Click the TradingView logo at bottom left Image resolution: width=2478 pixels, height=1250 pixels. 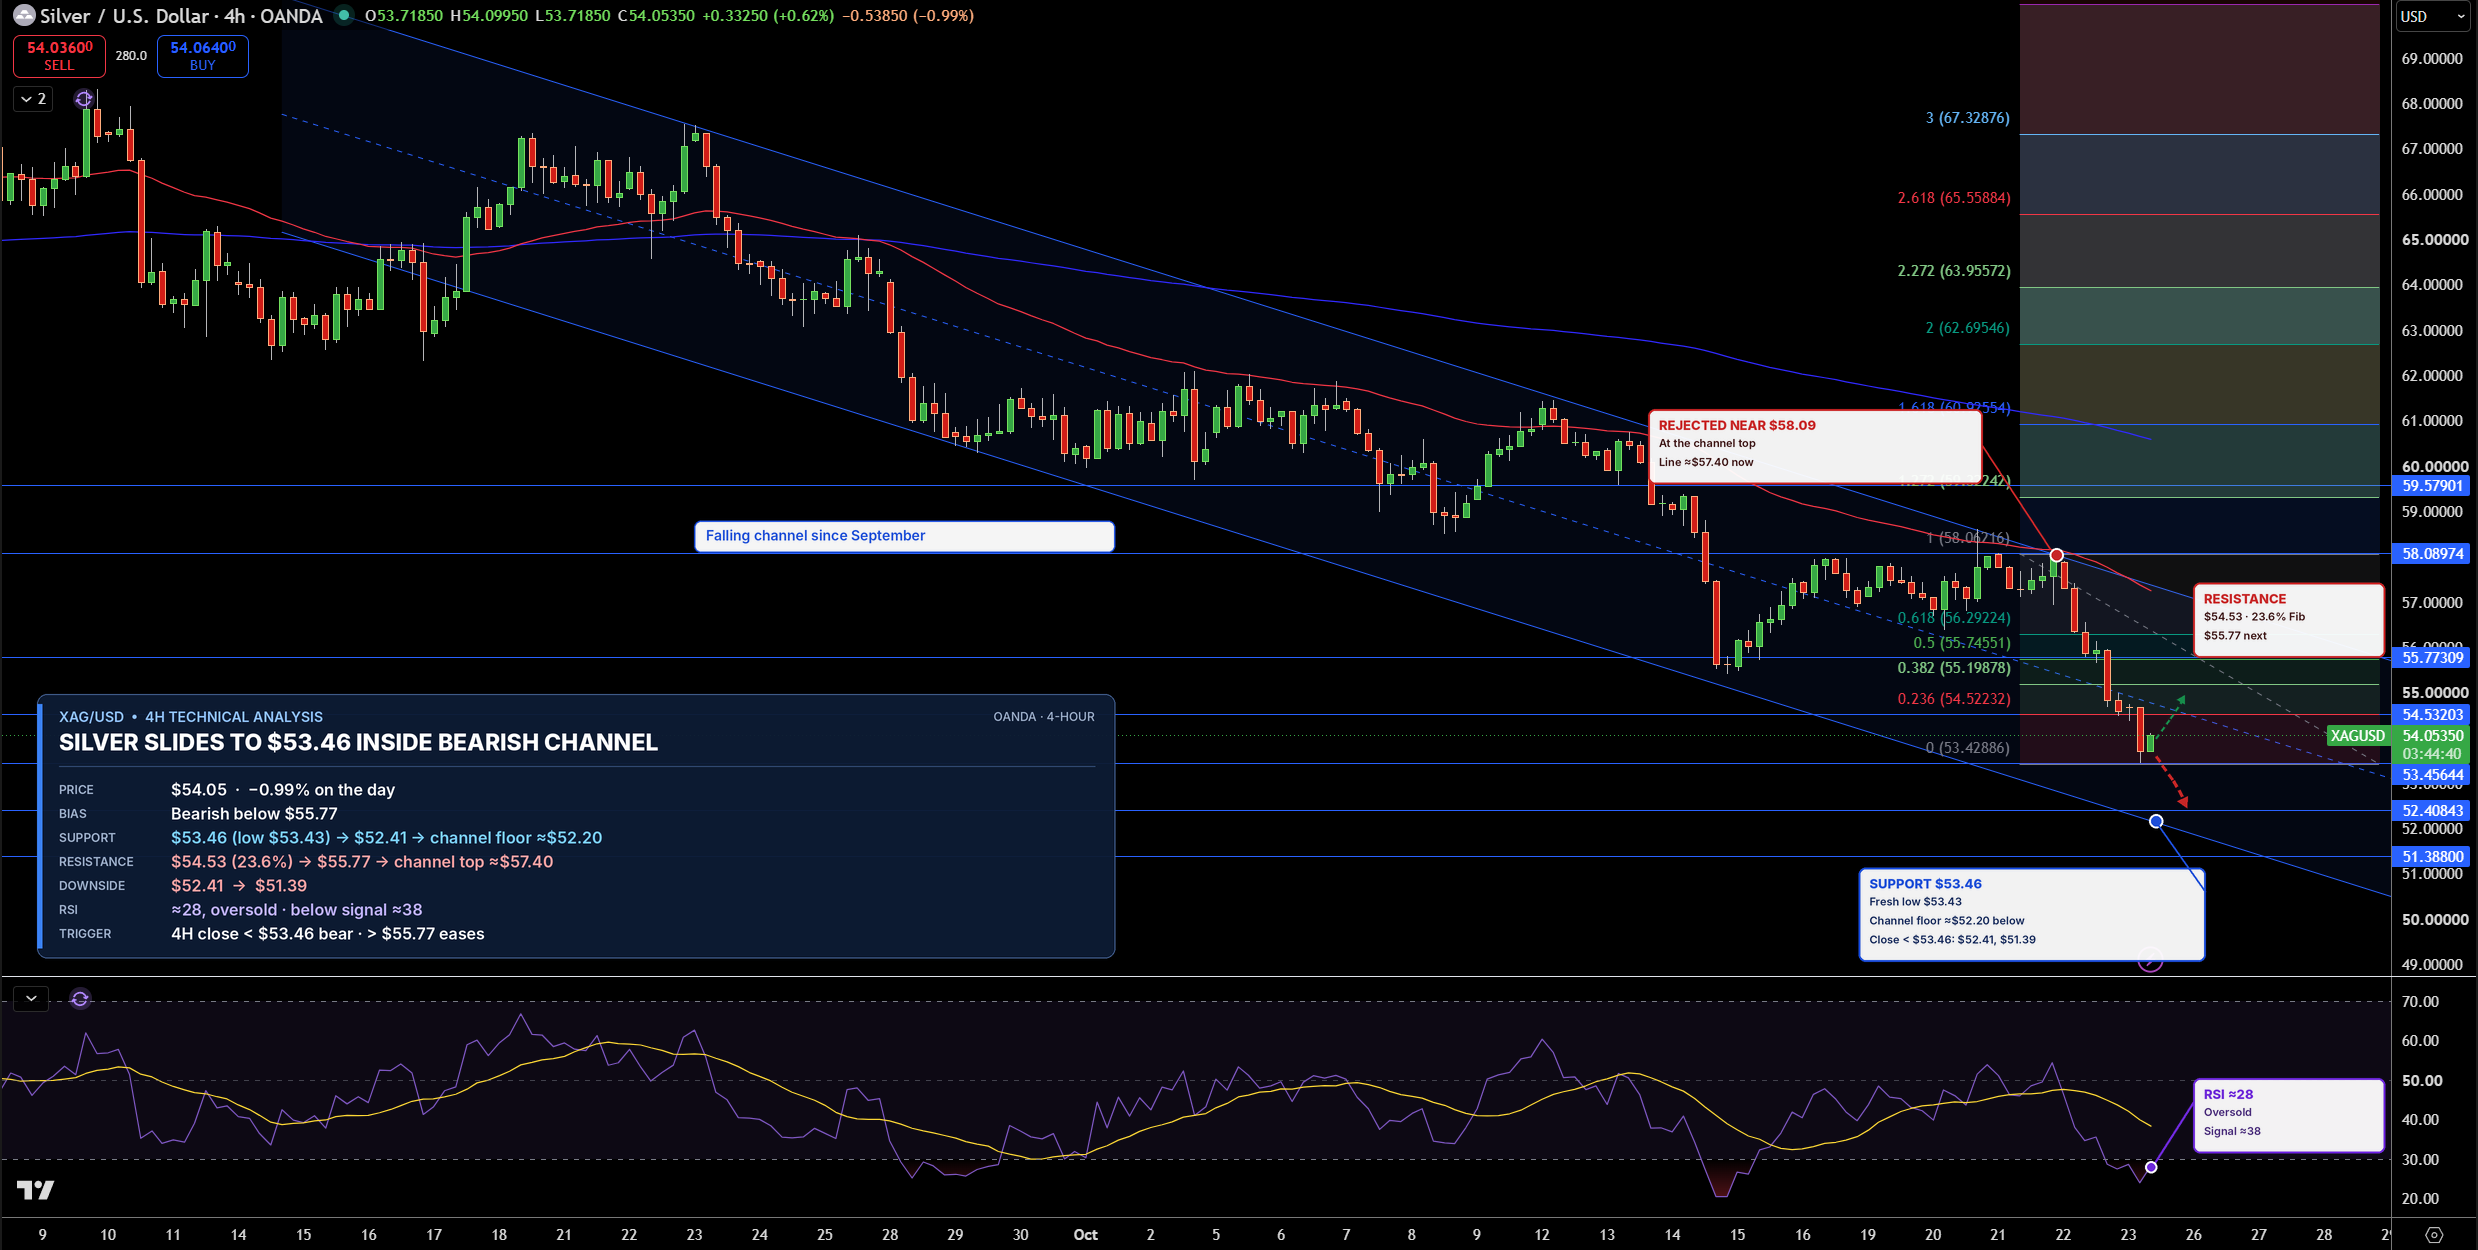tap(35, 1189)
